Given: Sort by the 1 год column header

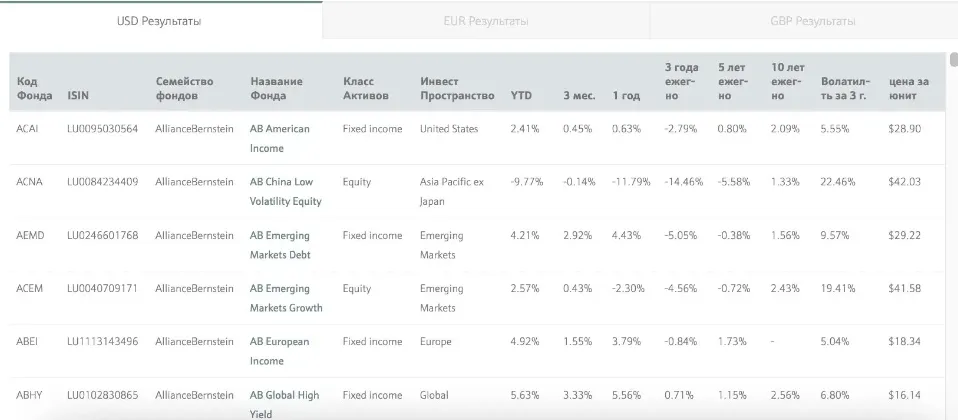Looking at the screenshot, I should [626, 96].
